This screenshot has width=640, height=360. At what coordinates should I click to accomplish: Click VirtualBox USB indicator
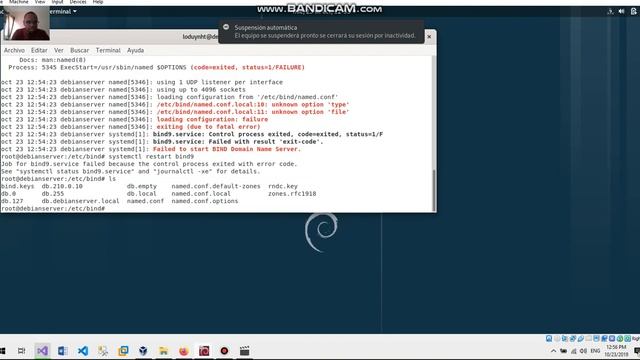coord(580,338)
